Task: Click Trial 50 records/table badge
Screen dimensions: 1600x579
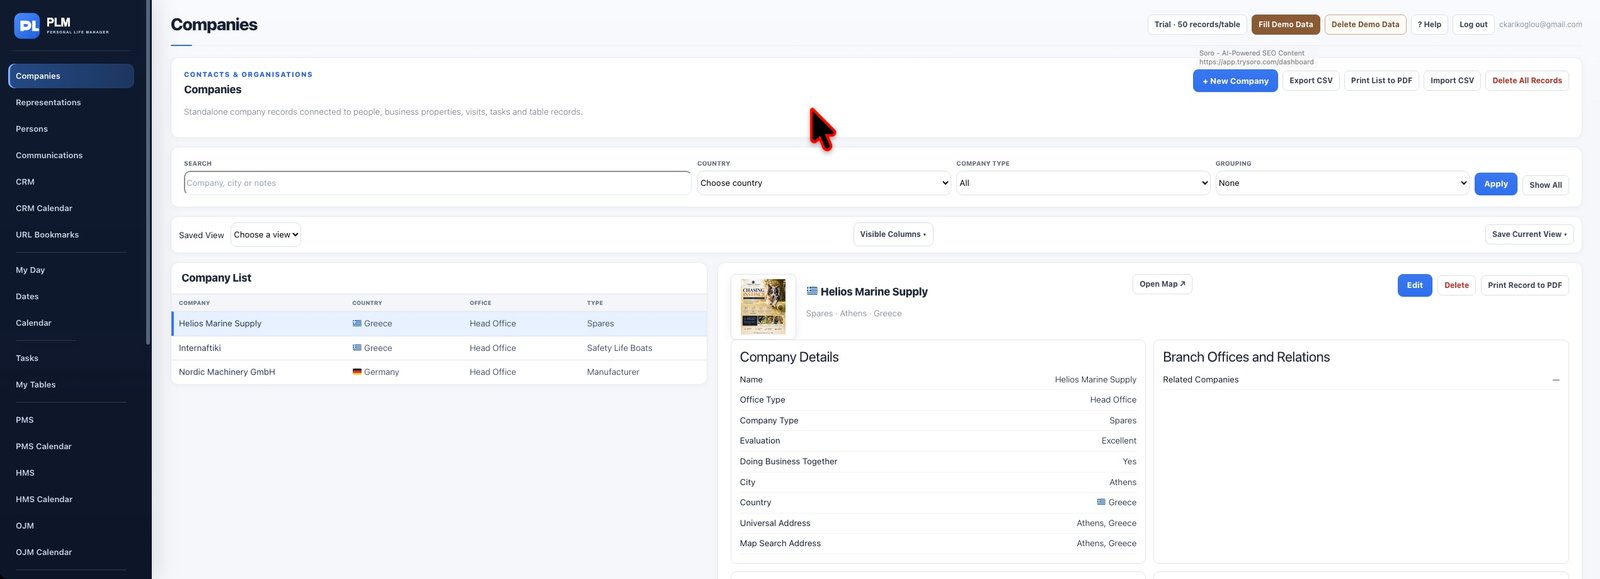Action: coord(1197,24)
